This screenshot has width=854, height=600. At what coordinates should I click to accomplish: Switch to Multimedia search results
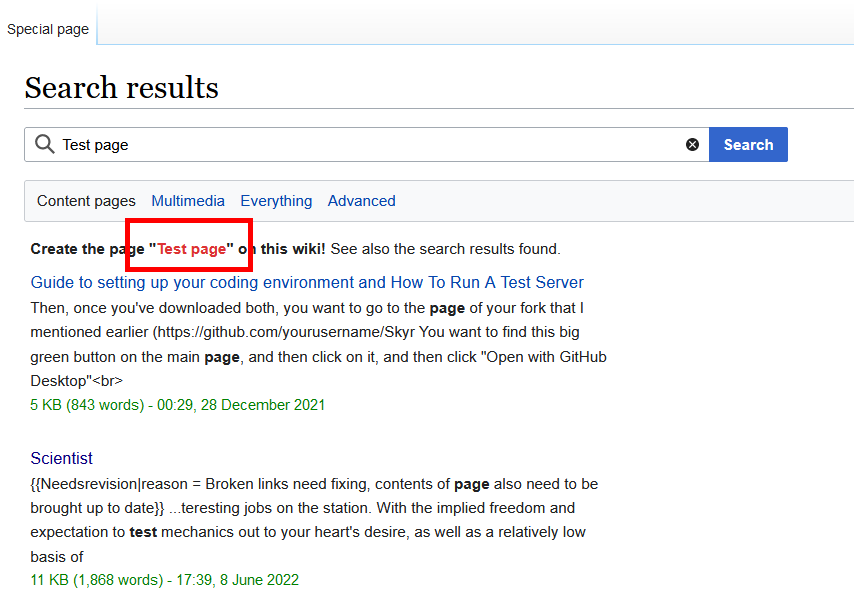tap(188, 201)
